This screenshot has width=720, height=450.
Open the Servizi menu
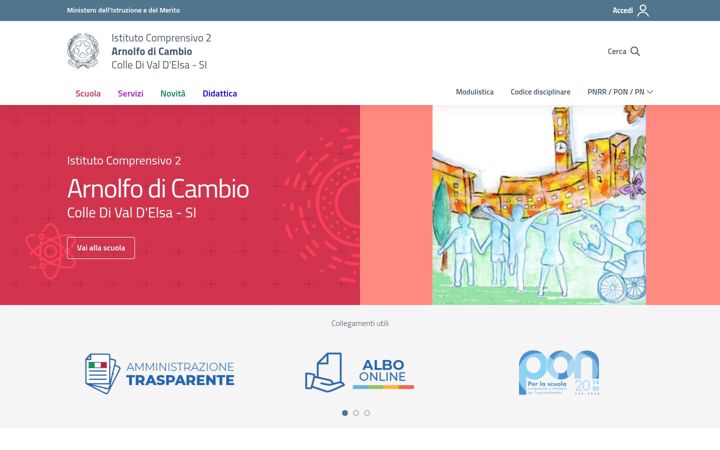pyautogui.click(x=130, y=94)
